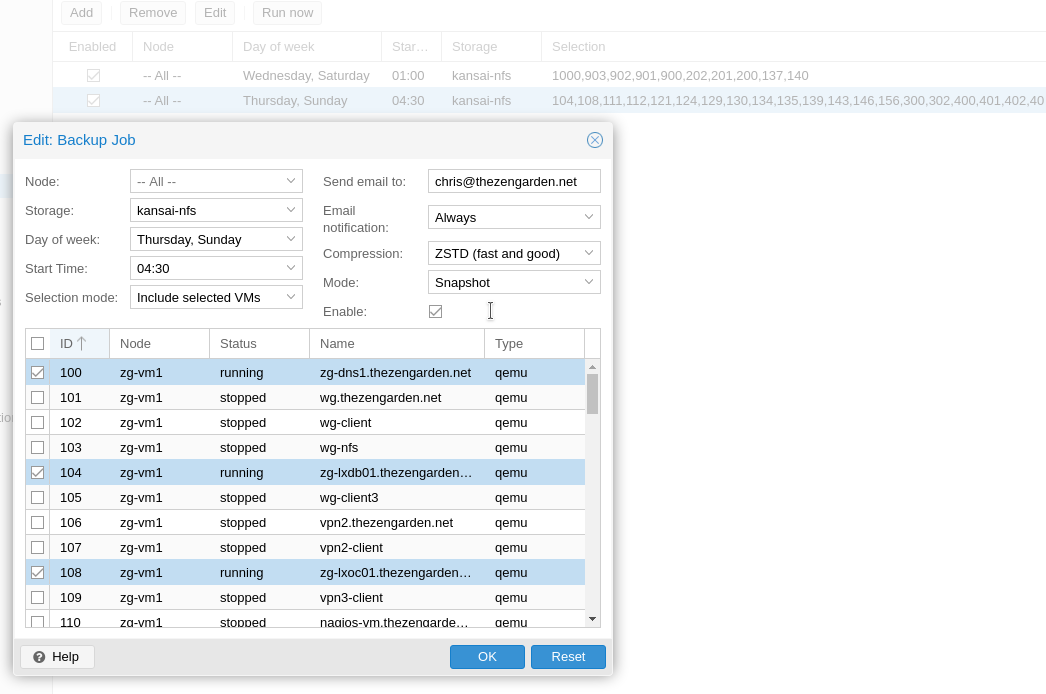
Task: Click the VM list scroll up arrow
Action: 592,367
